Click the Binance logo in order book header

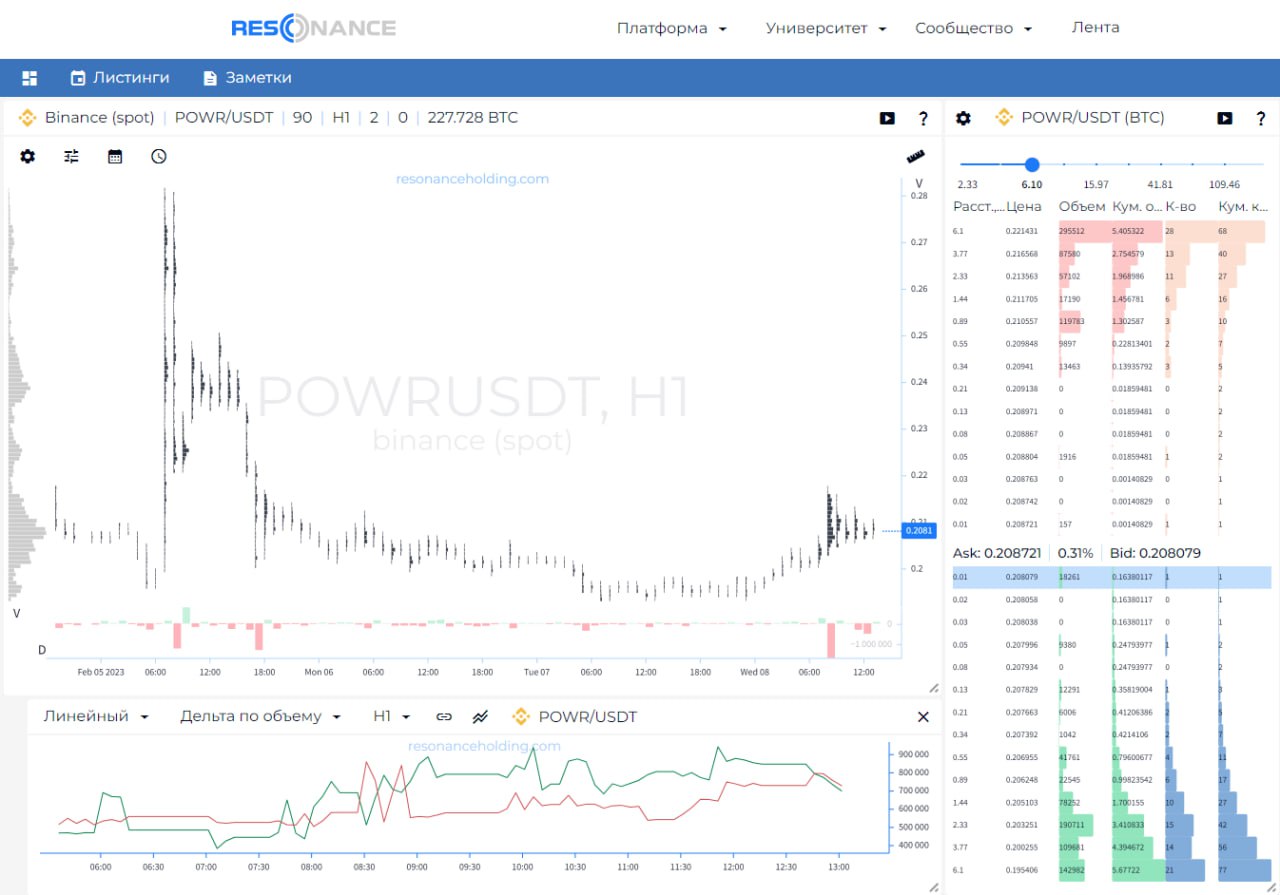[1004, 118]
